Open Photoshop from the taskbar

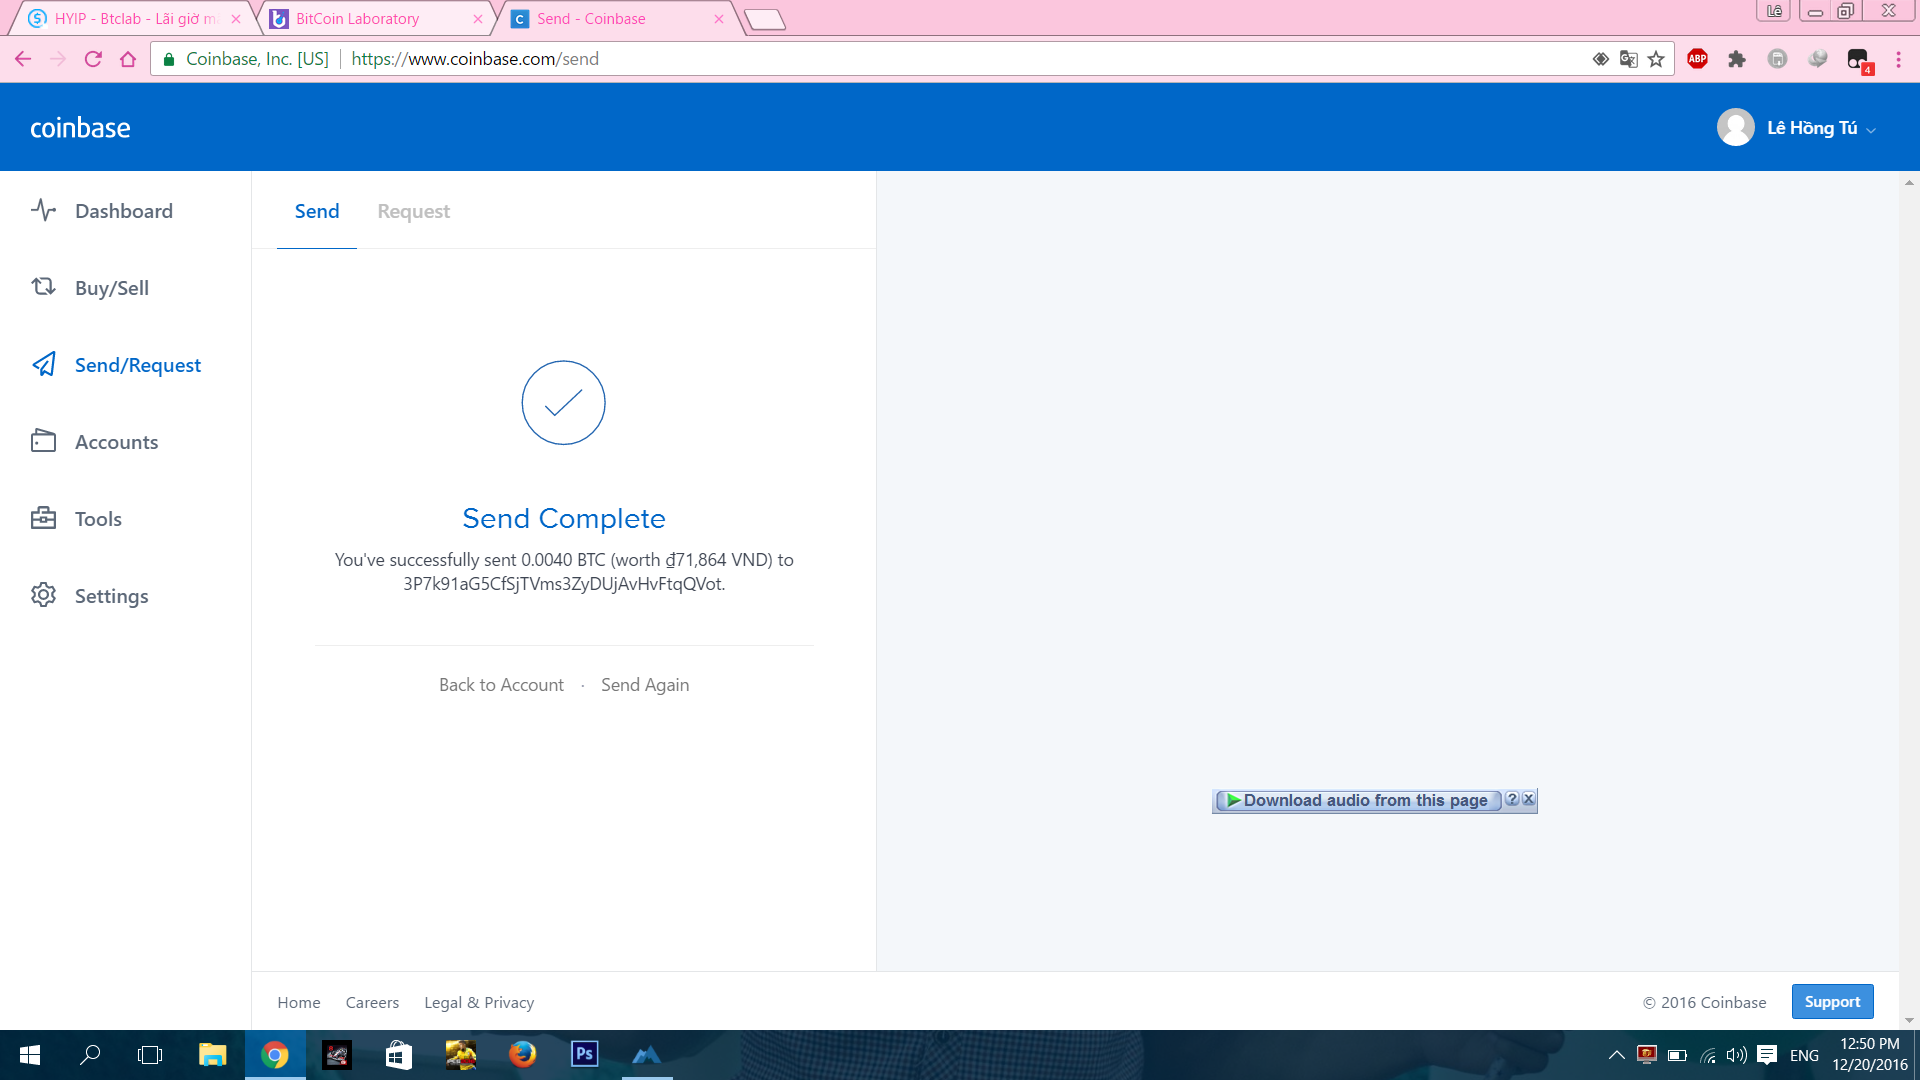[x=584, y=1054]
